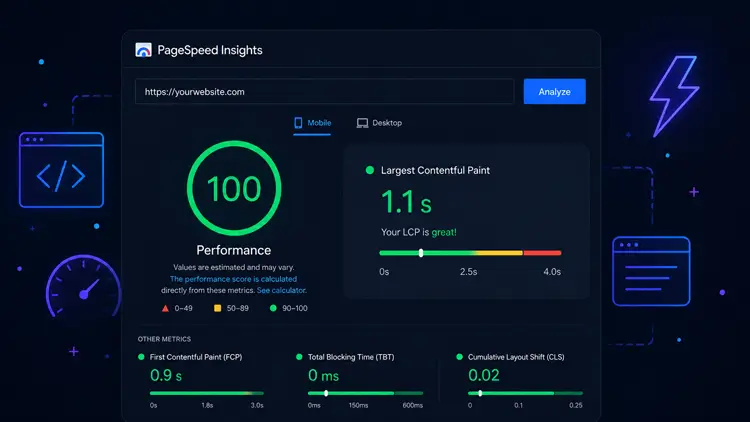750x422 pixels.
Task: Click the Cumulative Layout Shift green status dot
Action: tap(460, 357)
